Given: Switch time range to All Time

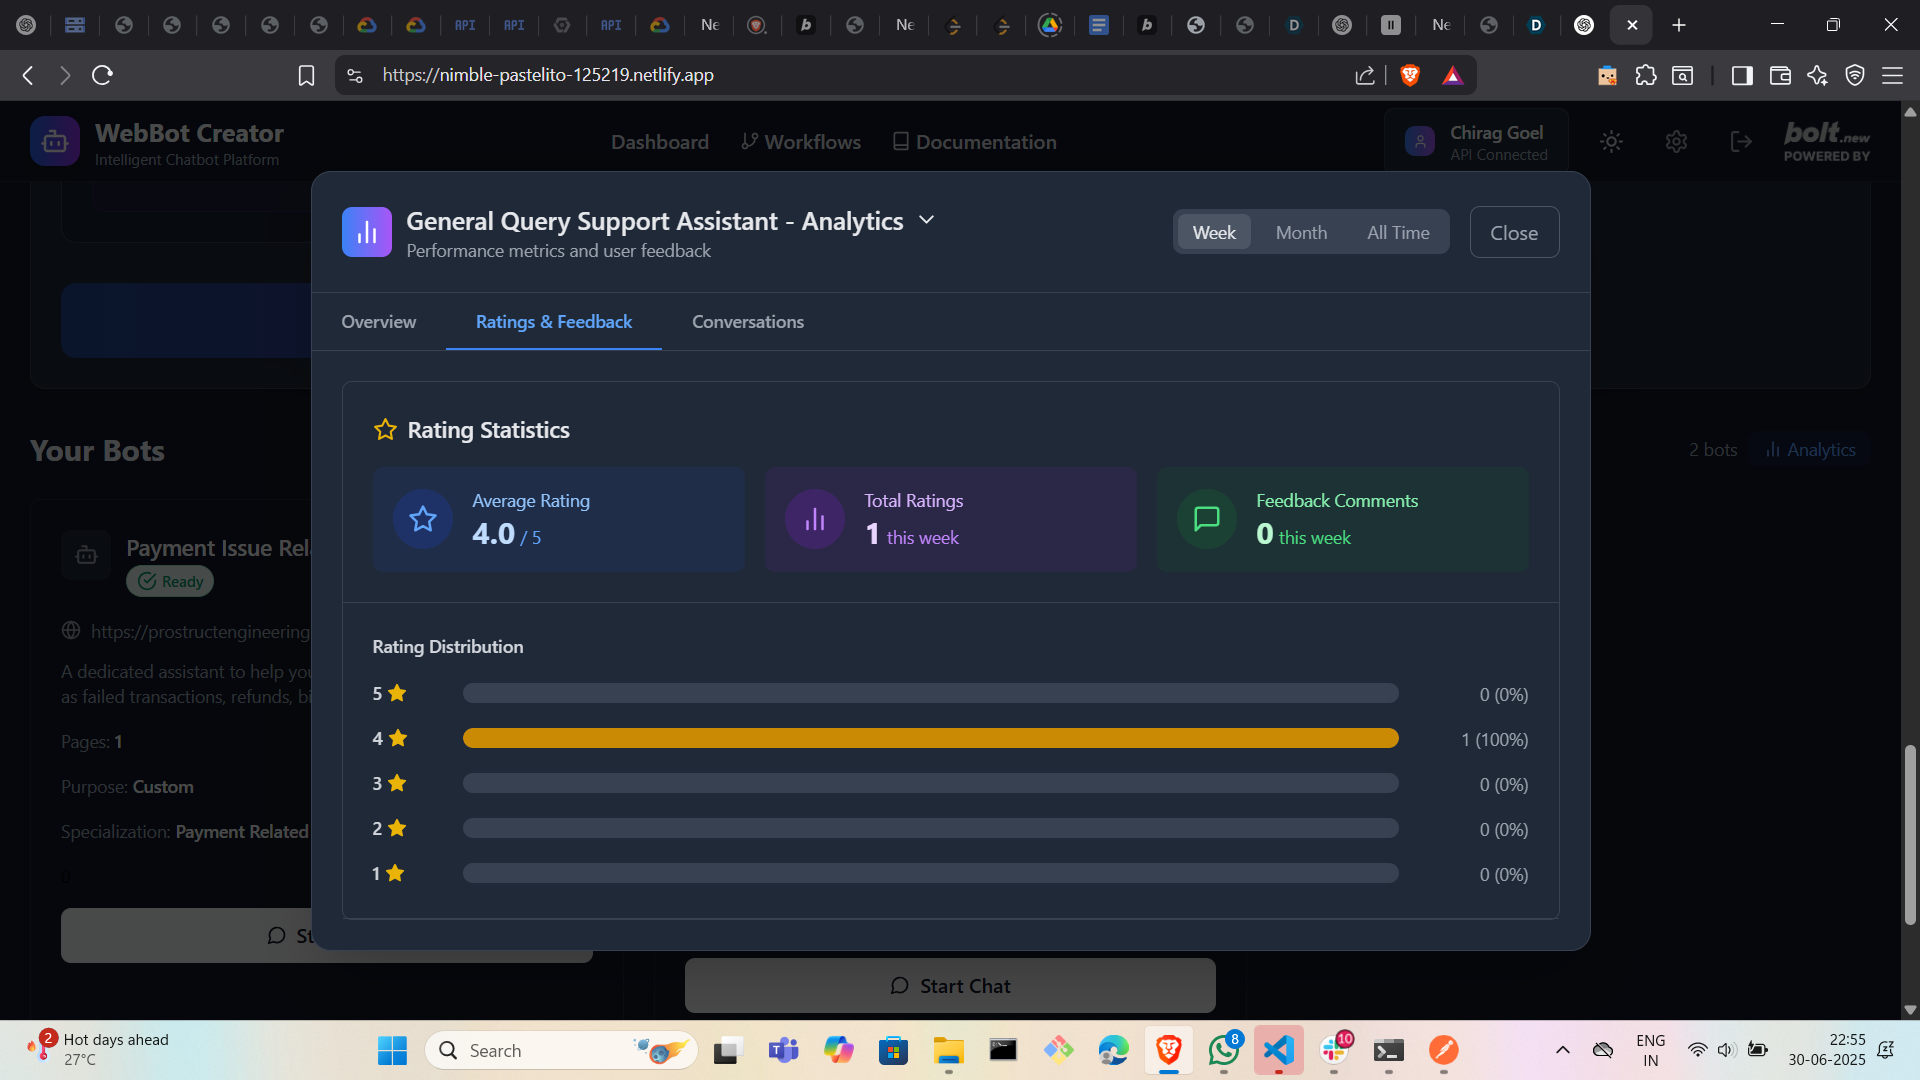Looking at the screenshot, I should [1398, 233].
